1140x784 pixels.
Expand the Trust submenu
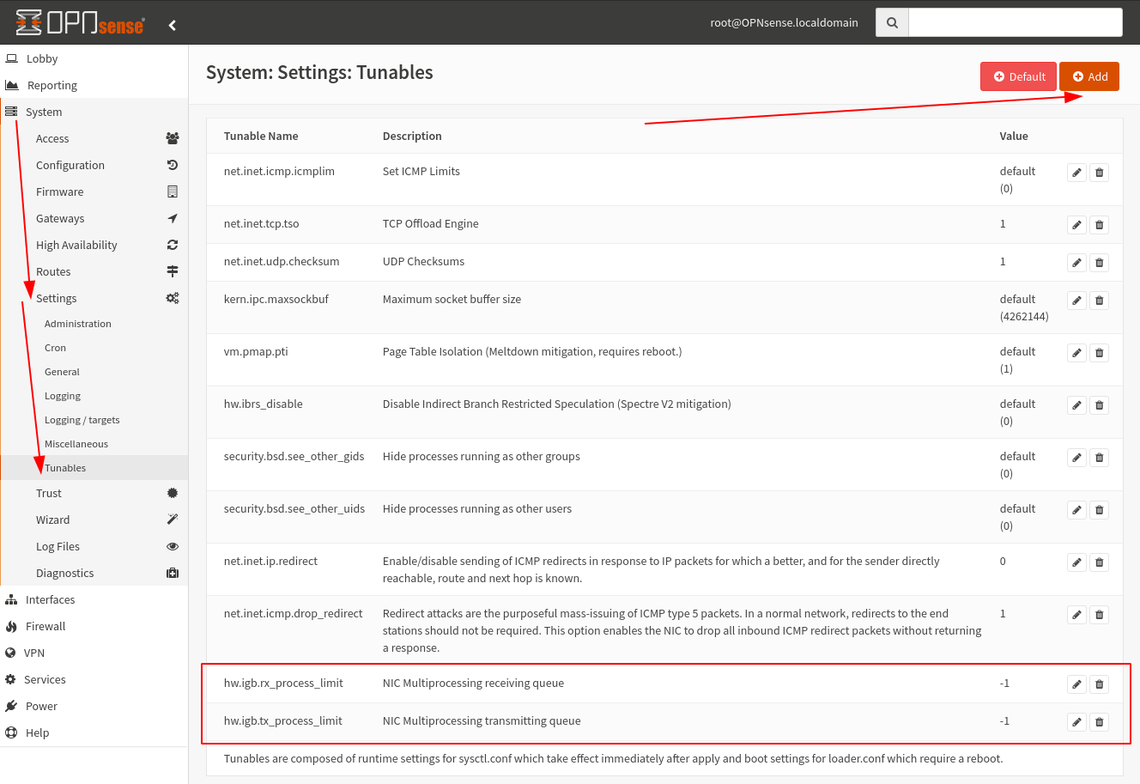95,493
